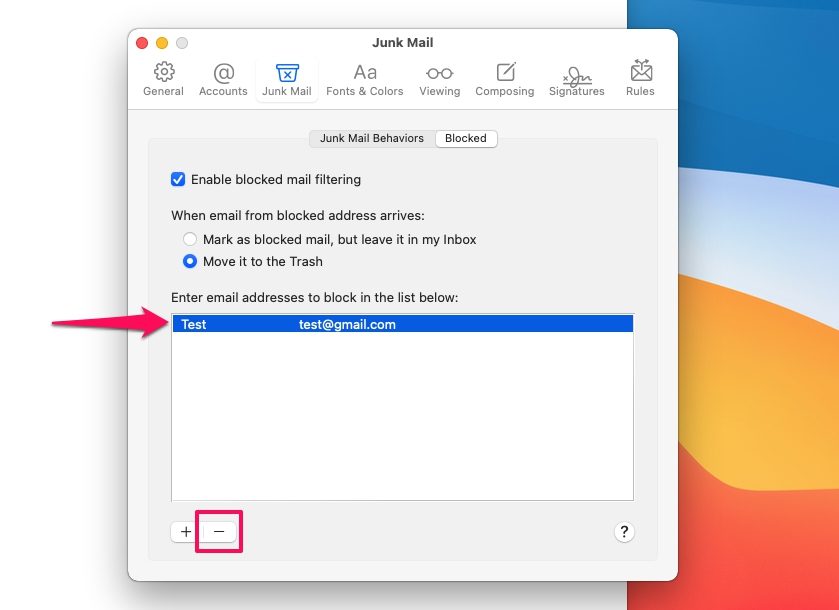Screen dimensions: 839x610
Task: Choose the 'Move it to the Trash' option
Action: (190, 262)
